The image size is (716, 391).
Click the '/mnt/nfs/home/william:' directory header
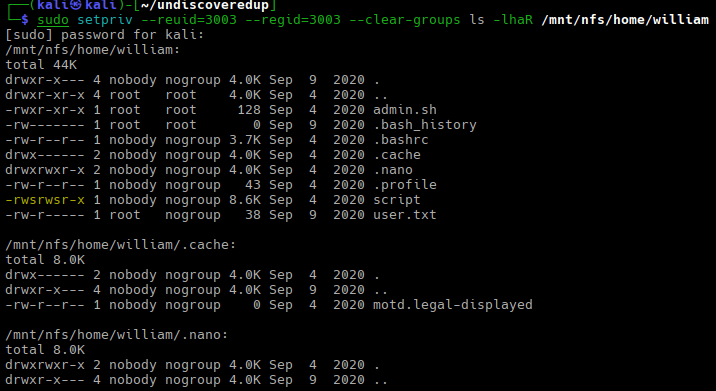tap(93, 49)
